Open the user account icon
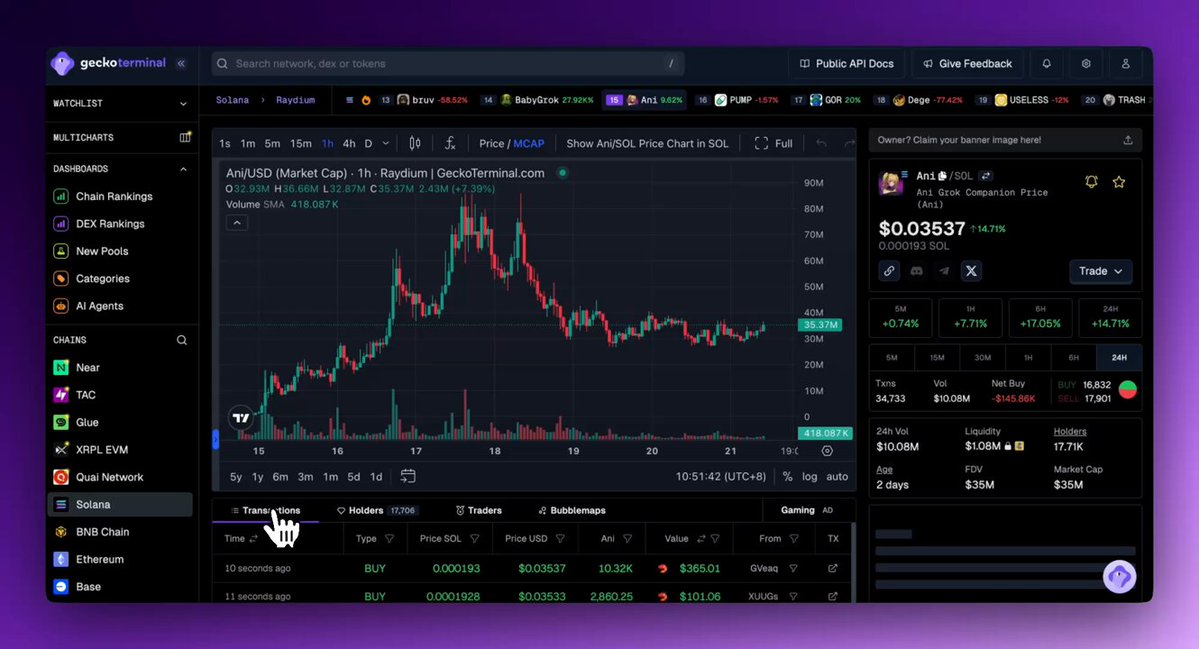This screenshot has height=649, width=1199. click(x=1126, y=63)
